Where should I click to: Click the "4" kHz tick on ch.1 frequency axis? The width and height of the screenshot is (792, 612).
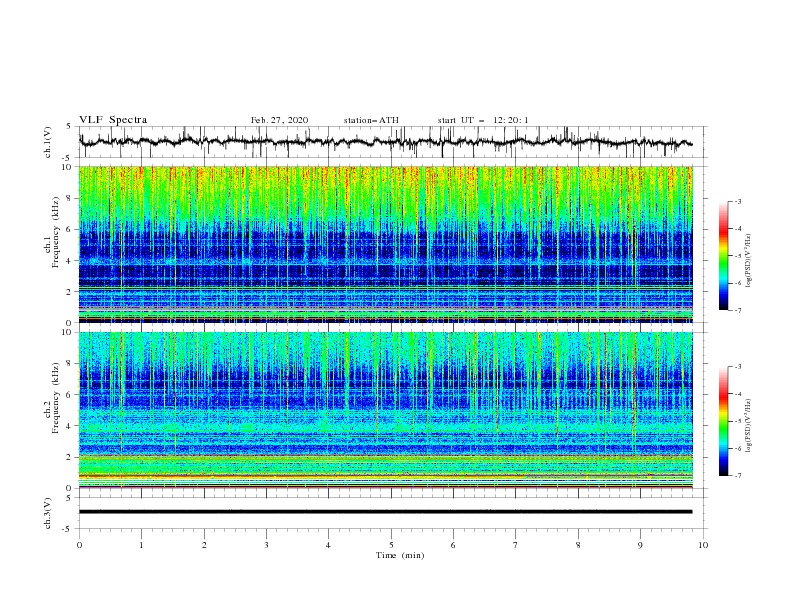pos(70,261)
